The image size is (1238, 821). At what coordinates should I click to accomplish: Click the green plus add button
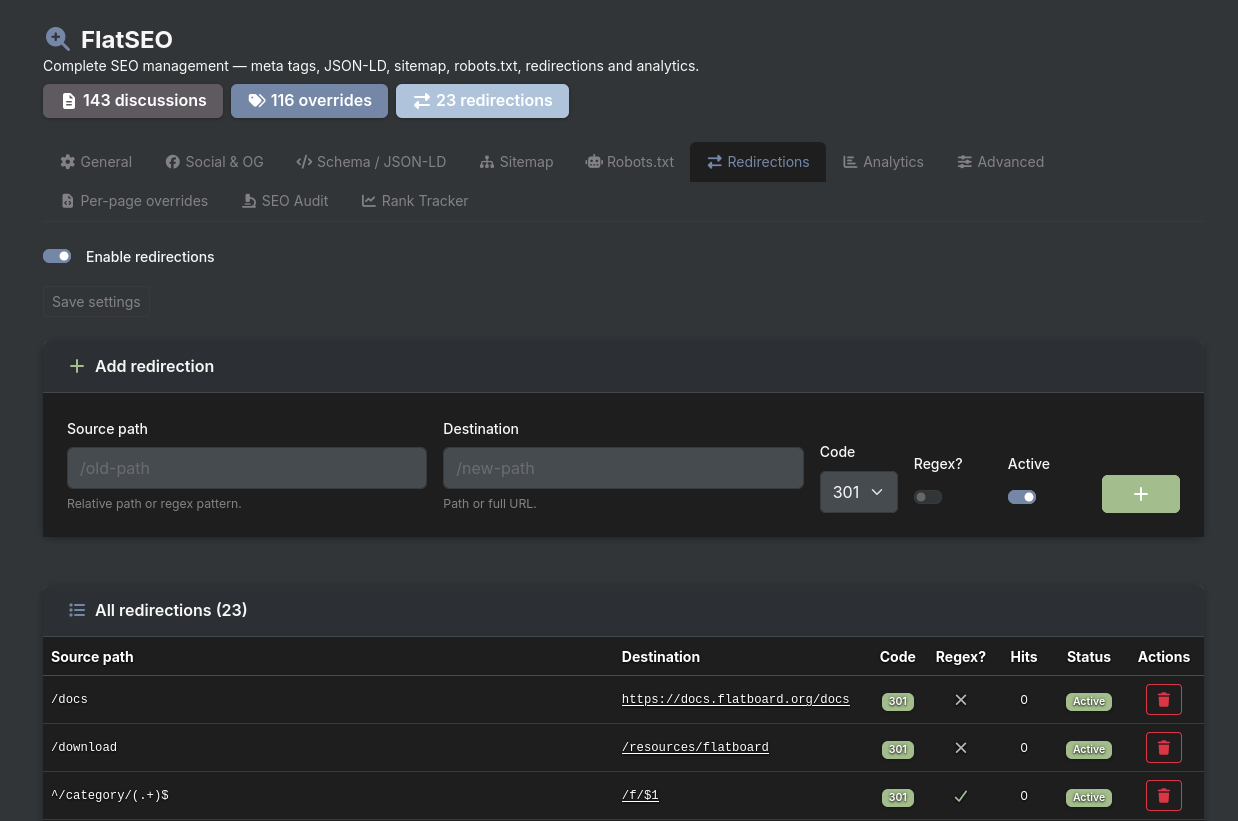1140,494
